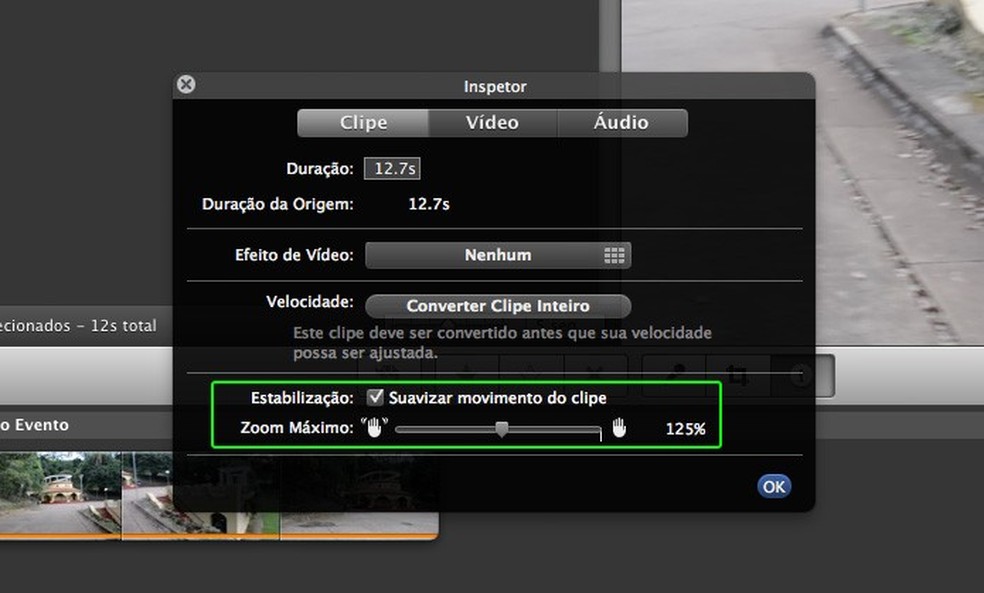The image size is (984, 593).
Task: Click the small hand icon beside the zoom slider
Action: (x=374, y=428)
